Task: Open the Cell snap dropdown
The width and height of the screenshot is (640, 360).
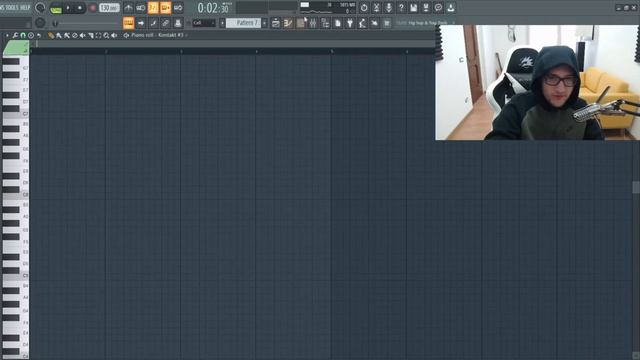Action: point(204,23)
